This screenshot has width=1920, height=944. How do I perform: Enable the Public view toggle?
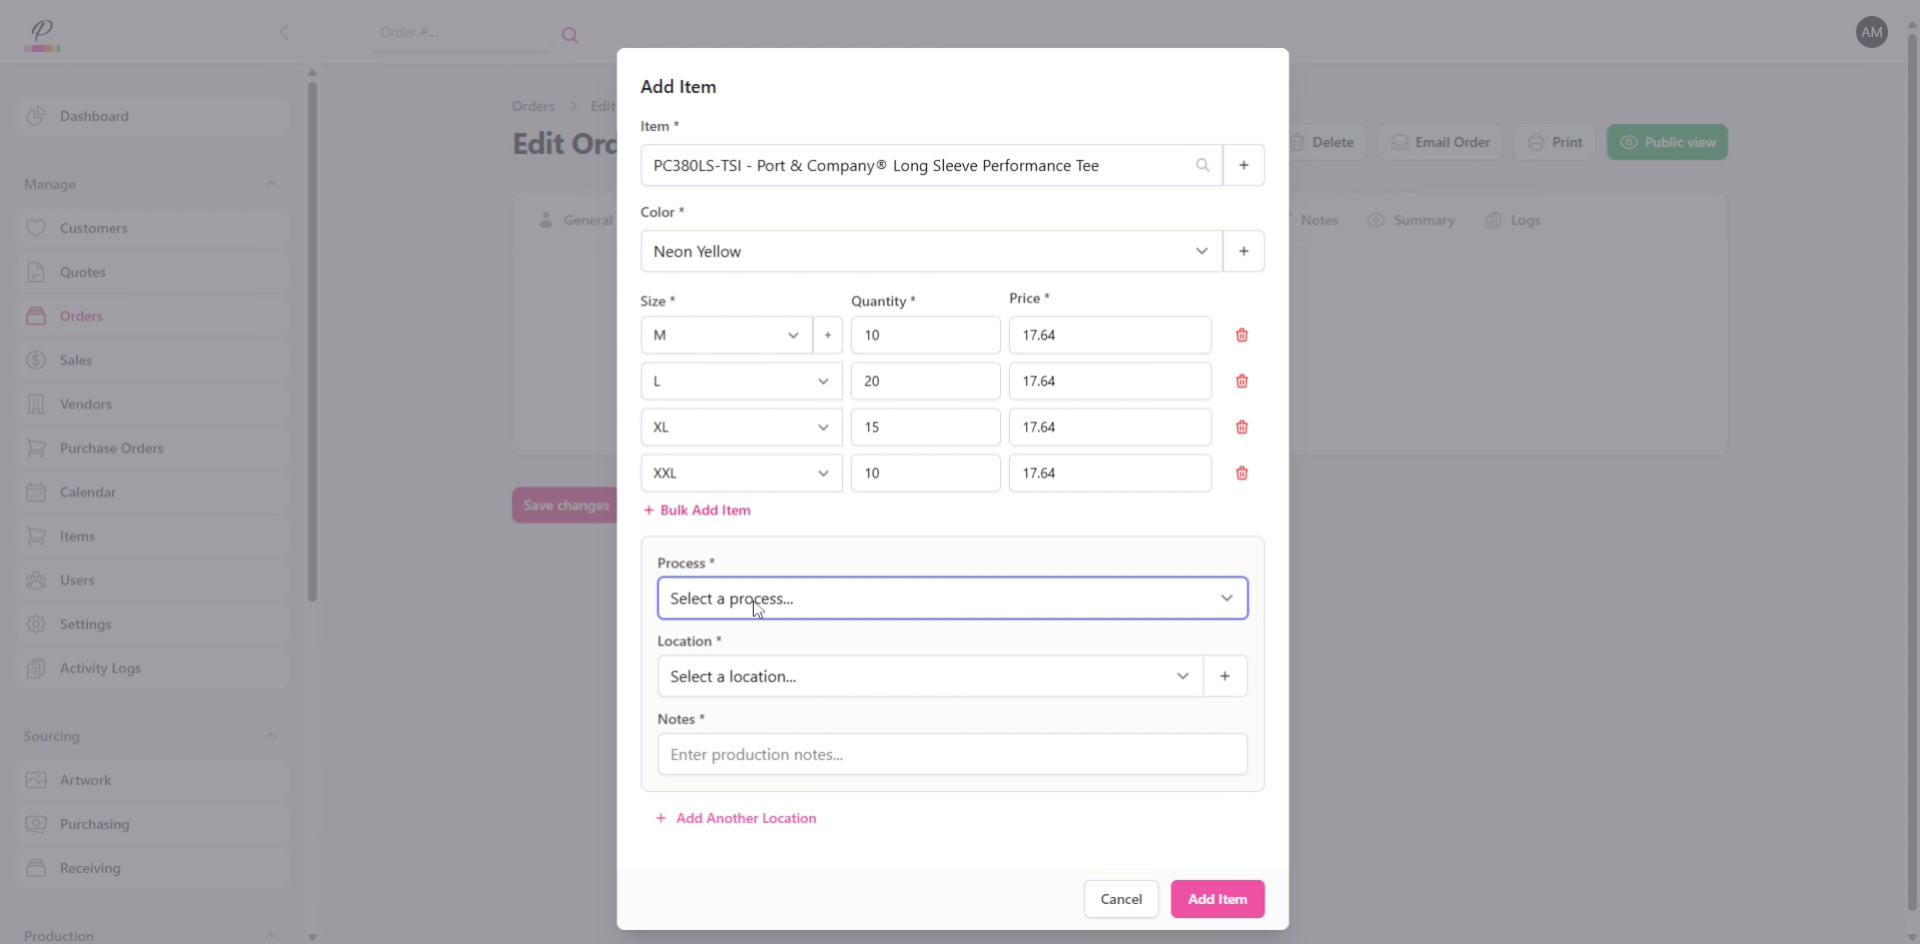pos(1666,142)
